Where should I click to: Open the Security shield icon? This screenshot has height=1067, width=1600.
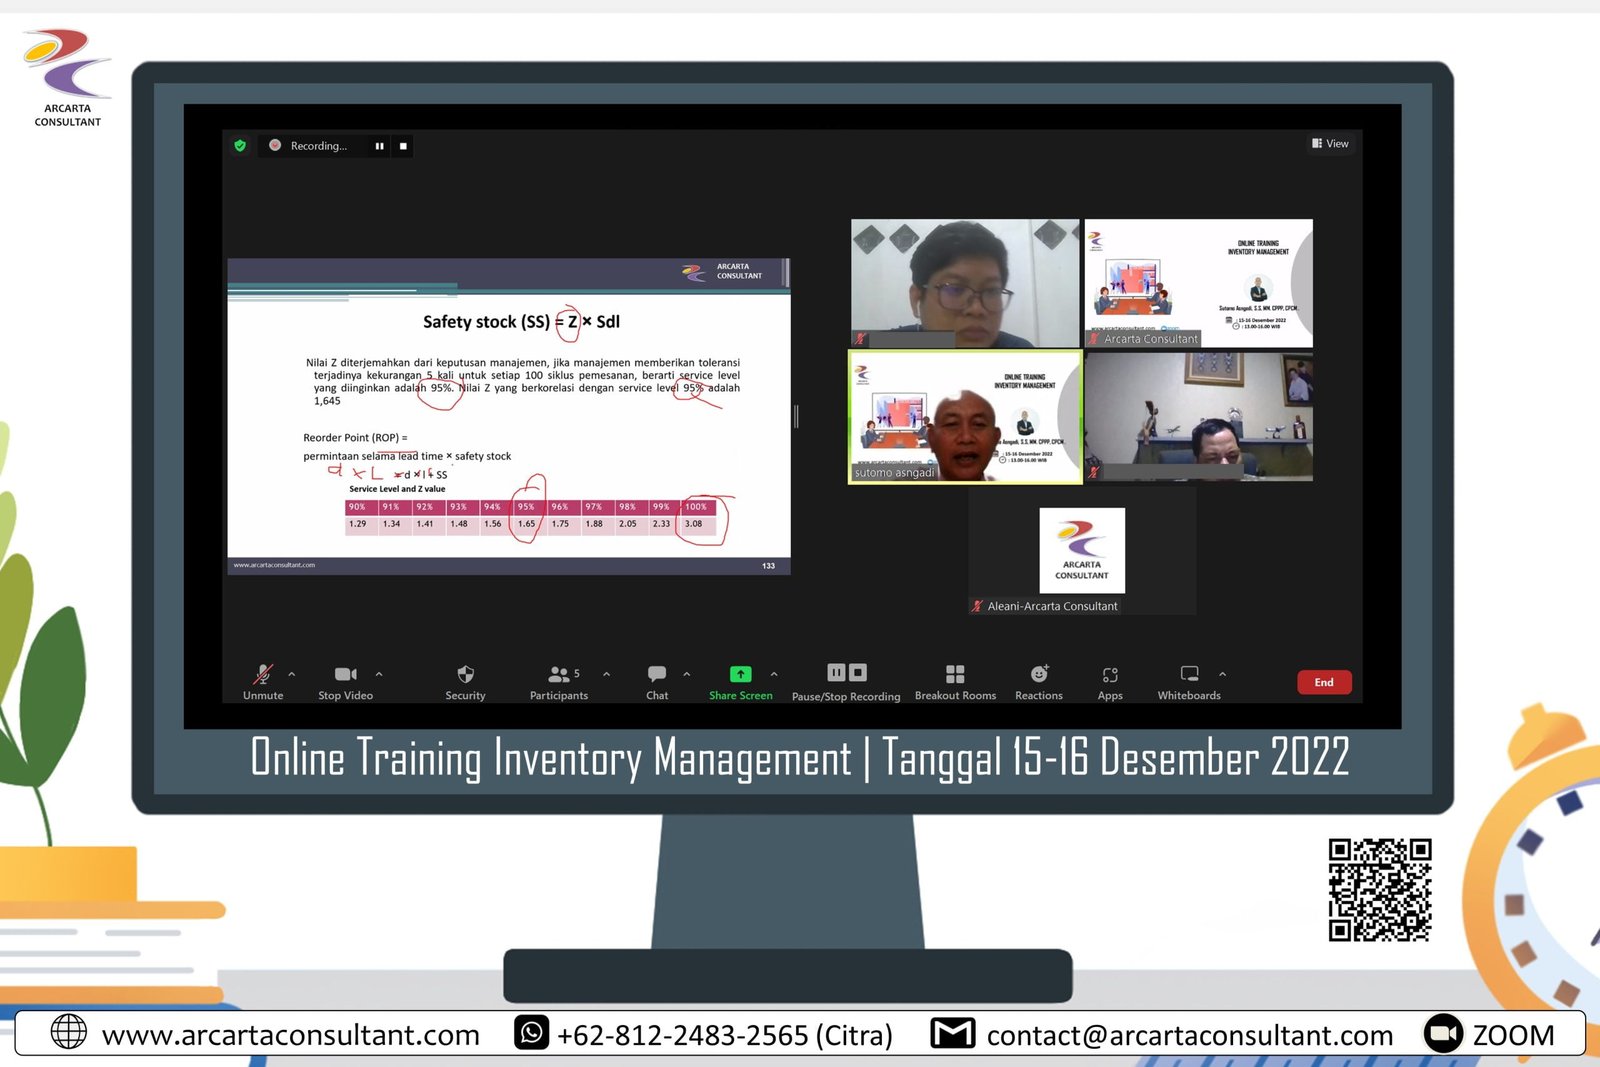point(465,675)
